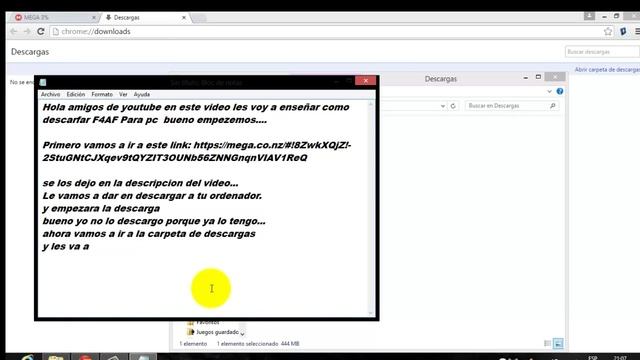Open the Explorer help icon
Viewport: 640px width, 360px height.
click(560, 91)
